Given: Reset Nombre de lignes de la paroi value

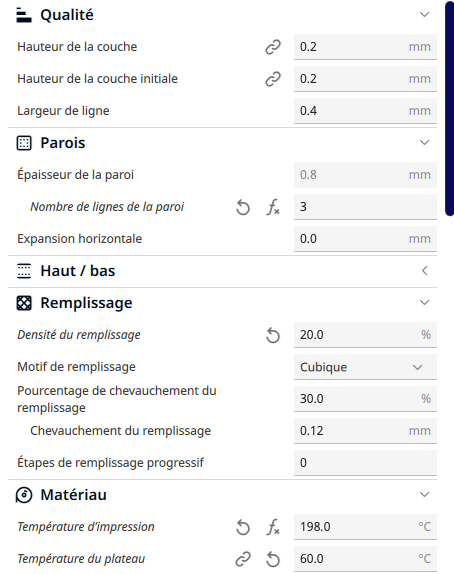Looking at the screenshot, I should click(243, 207).
